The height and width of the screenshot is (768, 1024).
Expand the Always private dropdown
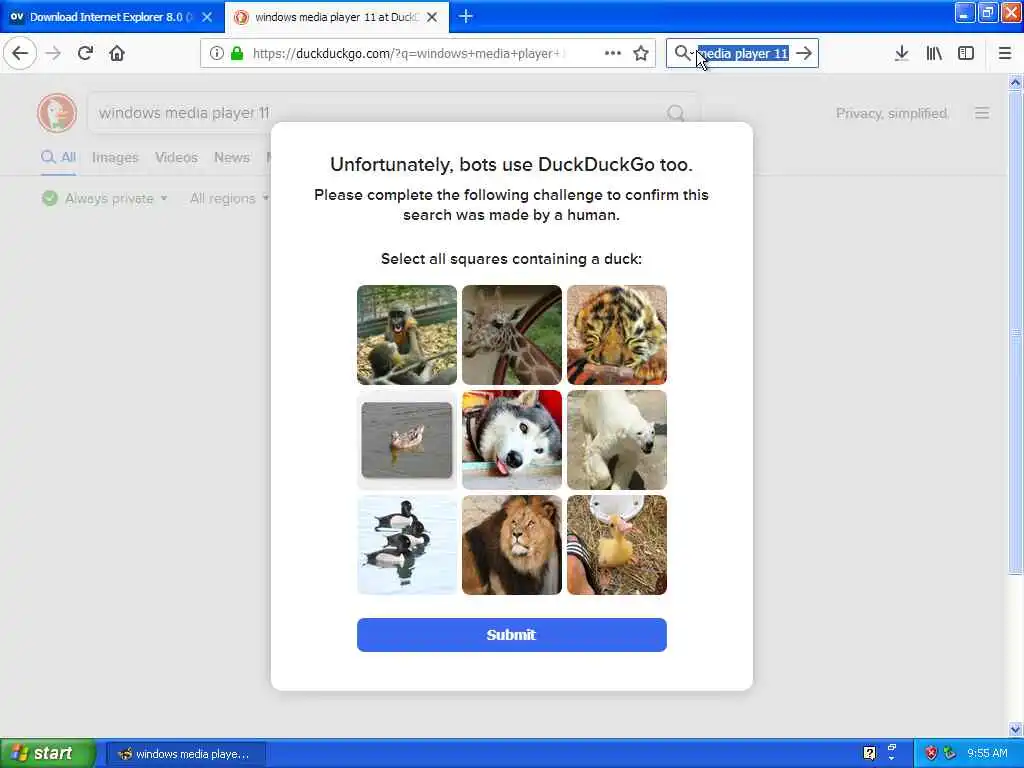[105, 198]
